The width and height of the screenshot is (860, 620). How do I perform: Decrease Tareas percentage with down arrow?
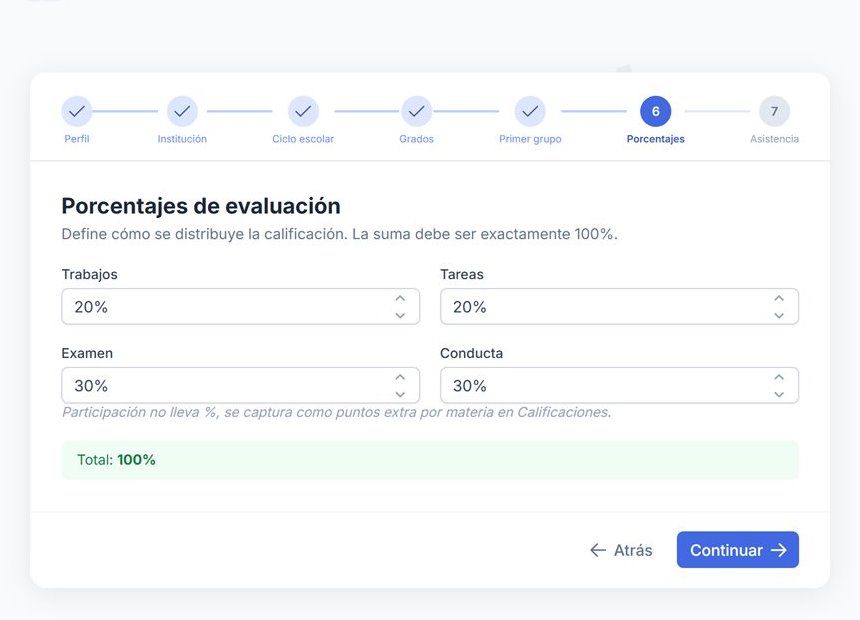point(779,315)
